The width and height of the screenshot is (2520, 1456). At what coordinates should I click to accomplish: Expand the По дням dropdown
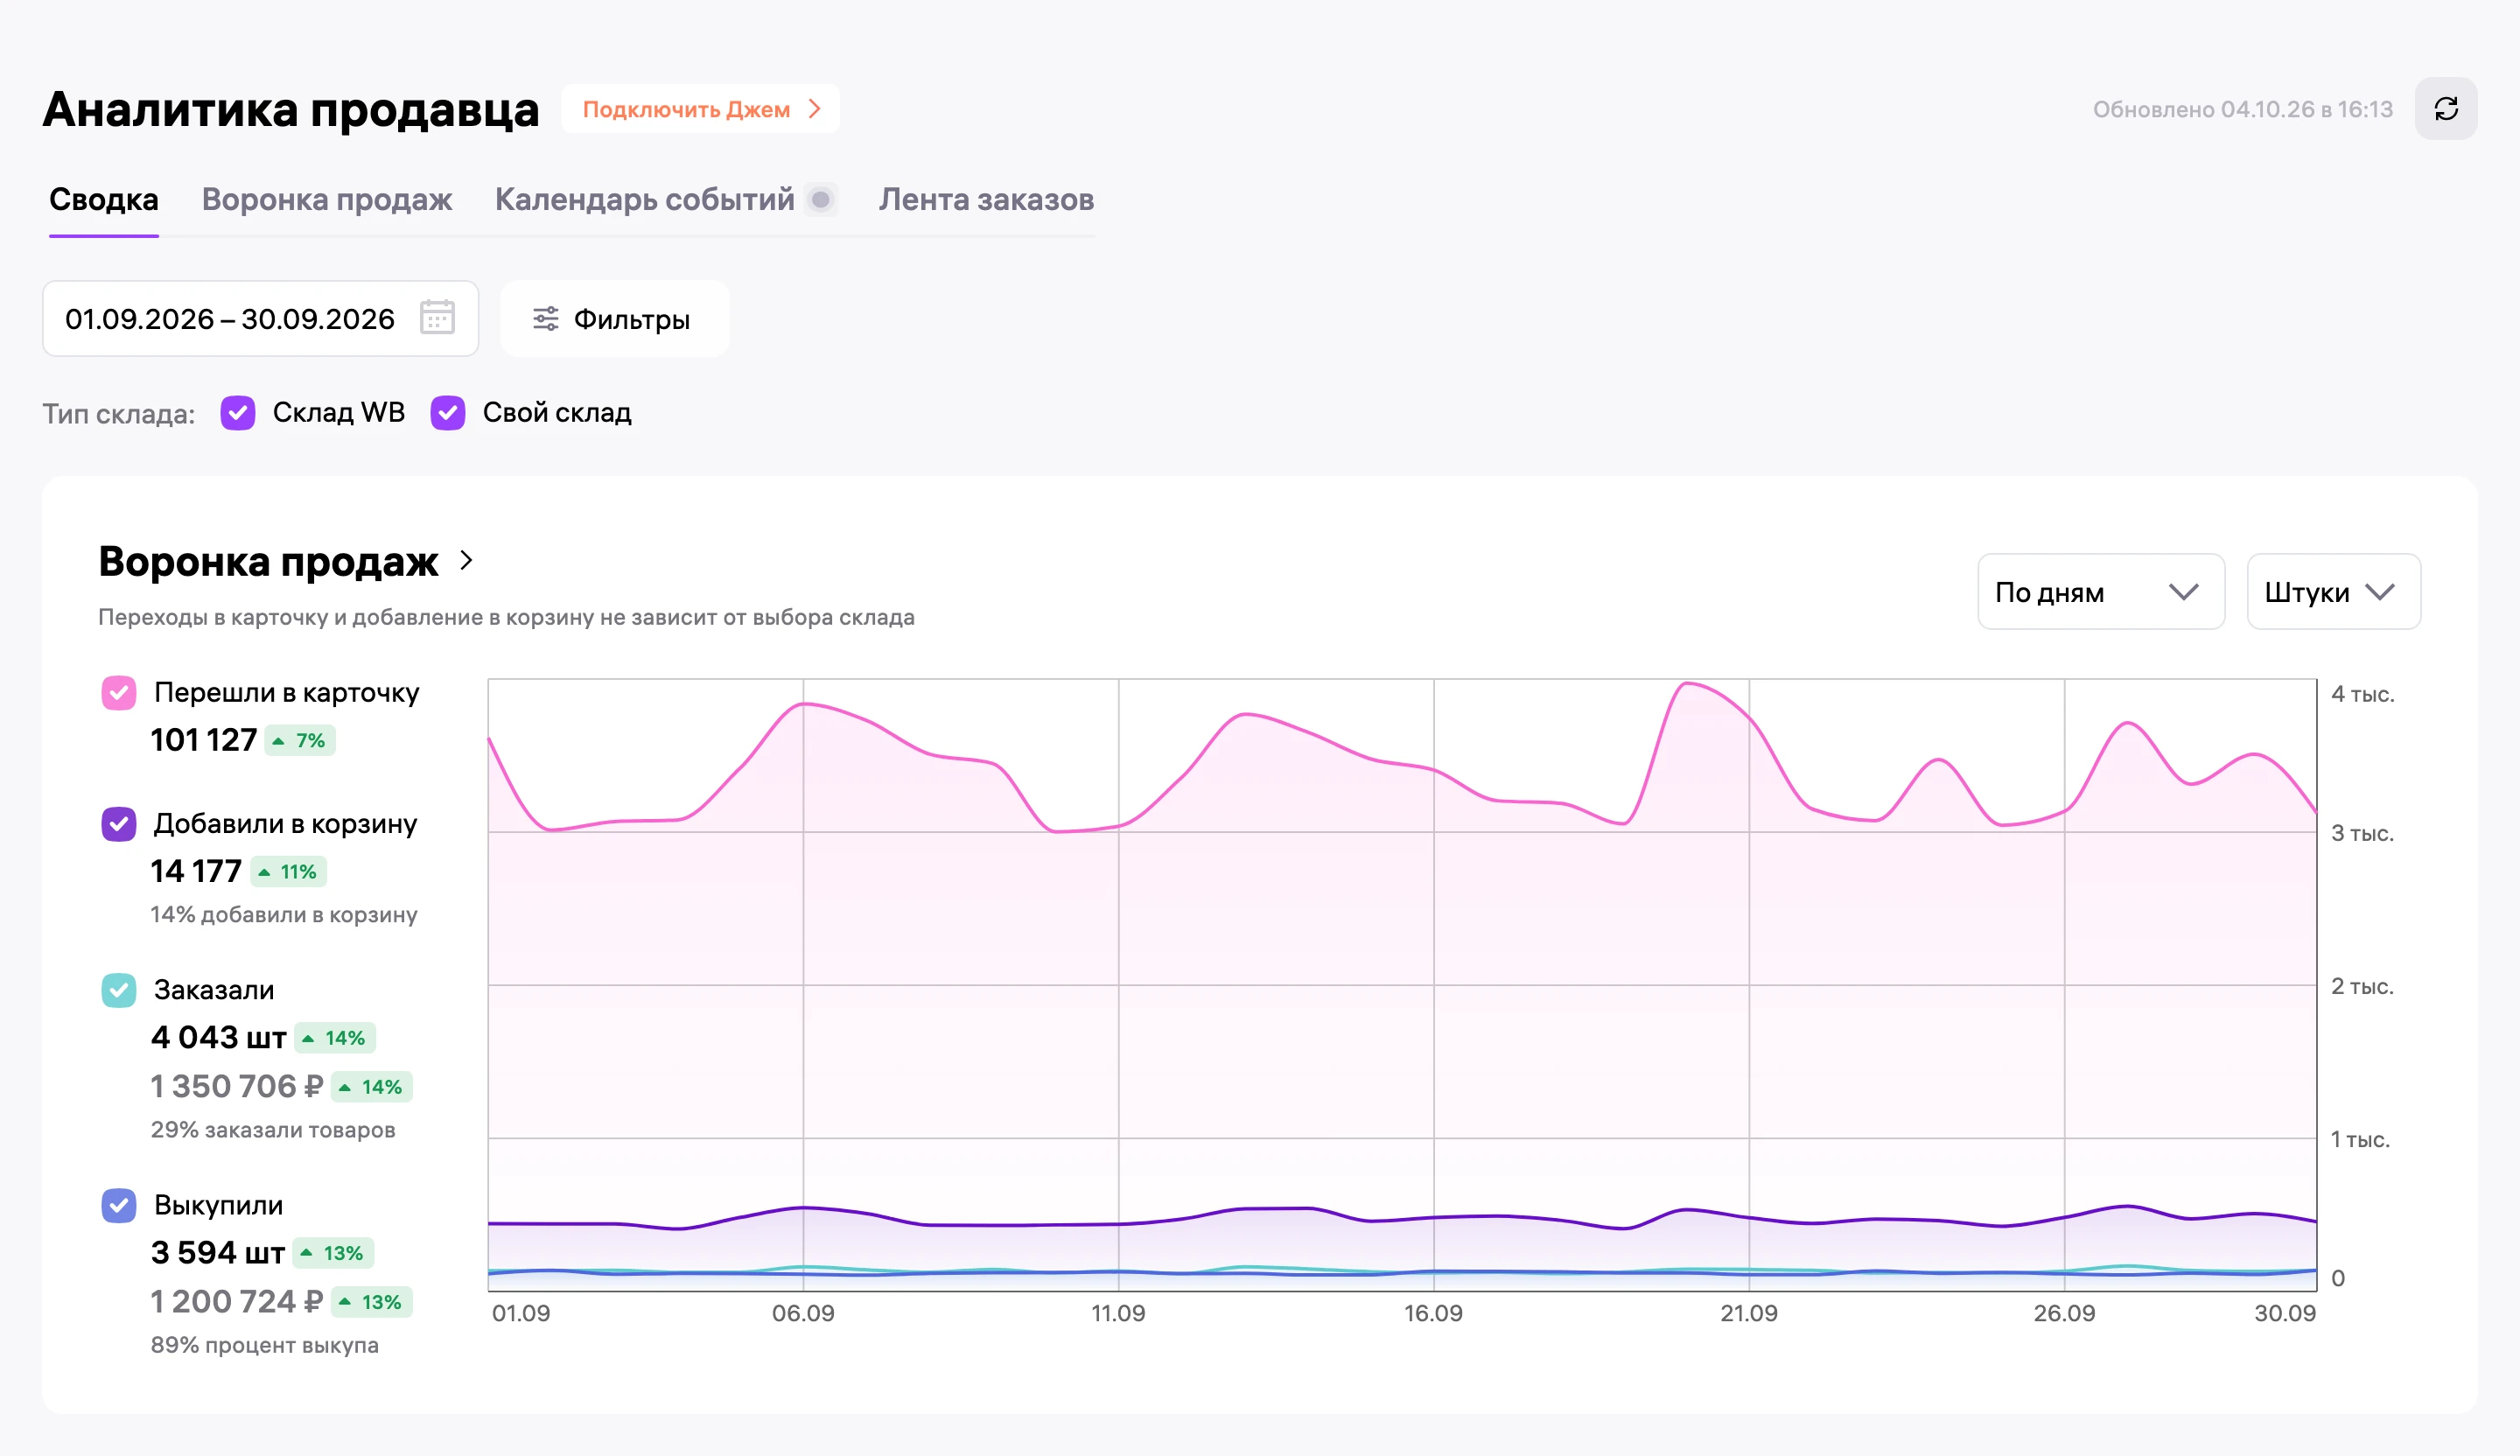[2100, 592]
